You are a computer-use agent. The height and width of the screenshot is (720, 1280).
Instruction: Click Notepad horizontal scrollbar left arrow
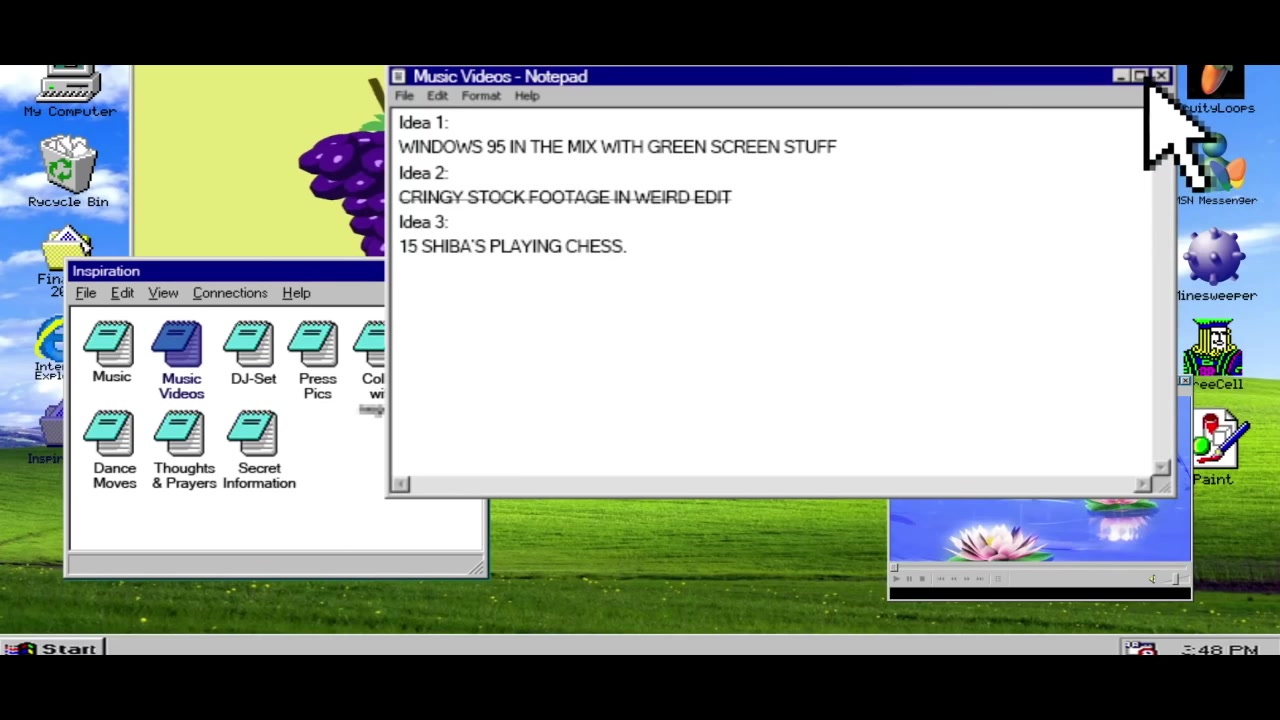coord(400,485)
